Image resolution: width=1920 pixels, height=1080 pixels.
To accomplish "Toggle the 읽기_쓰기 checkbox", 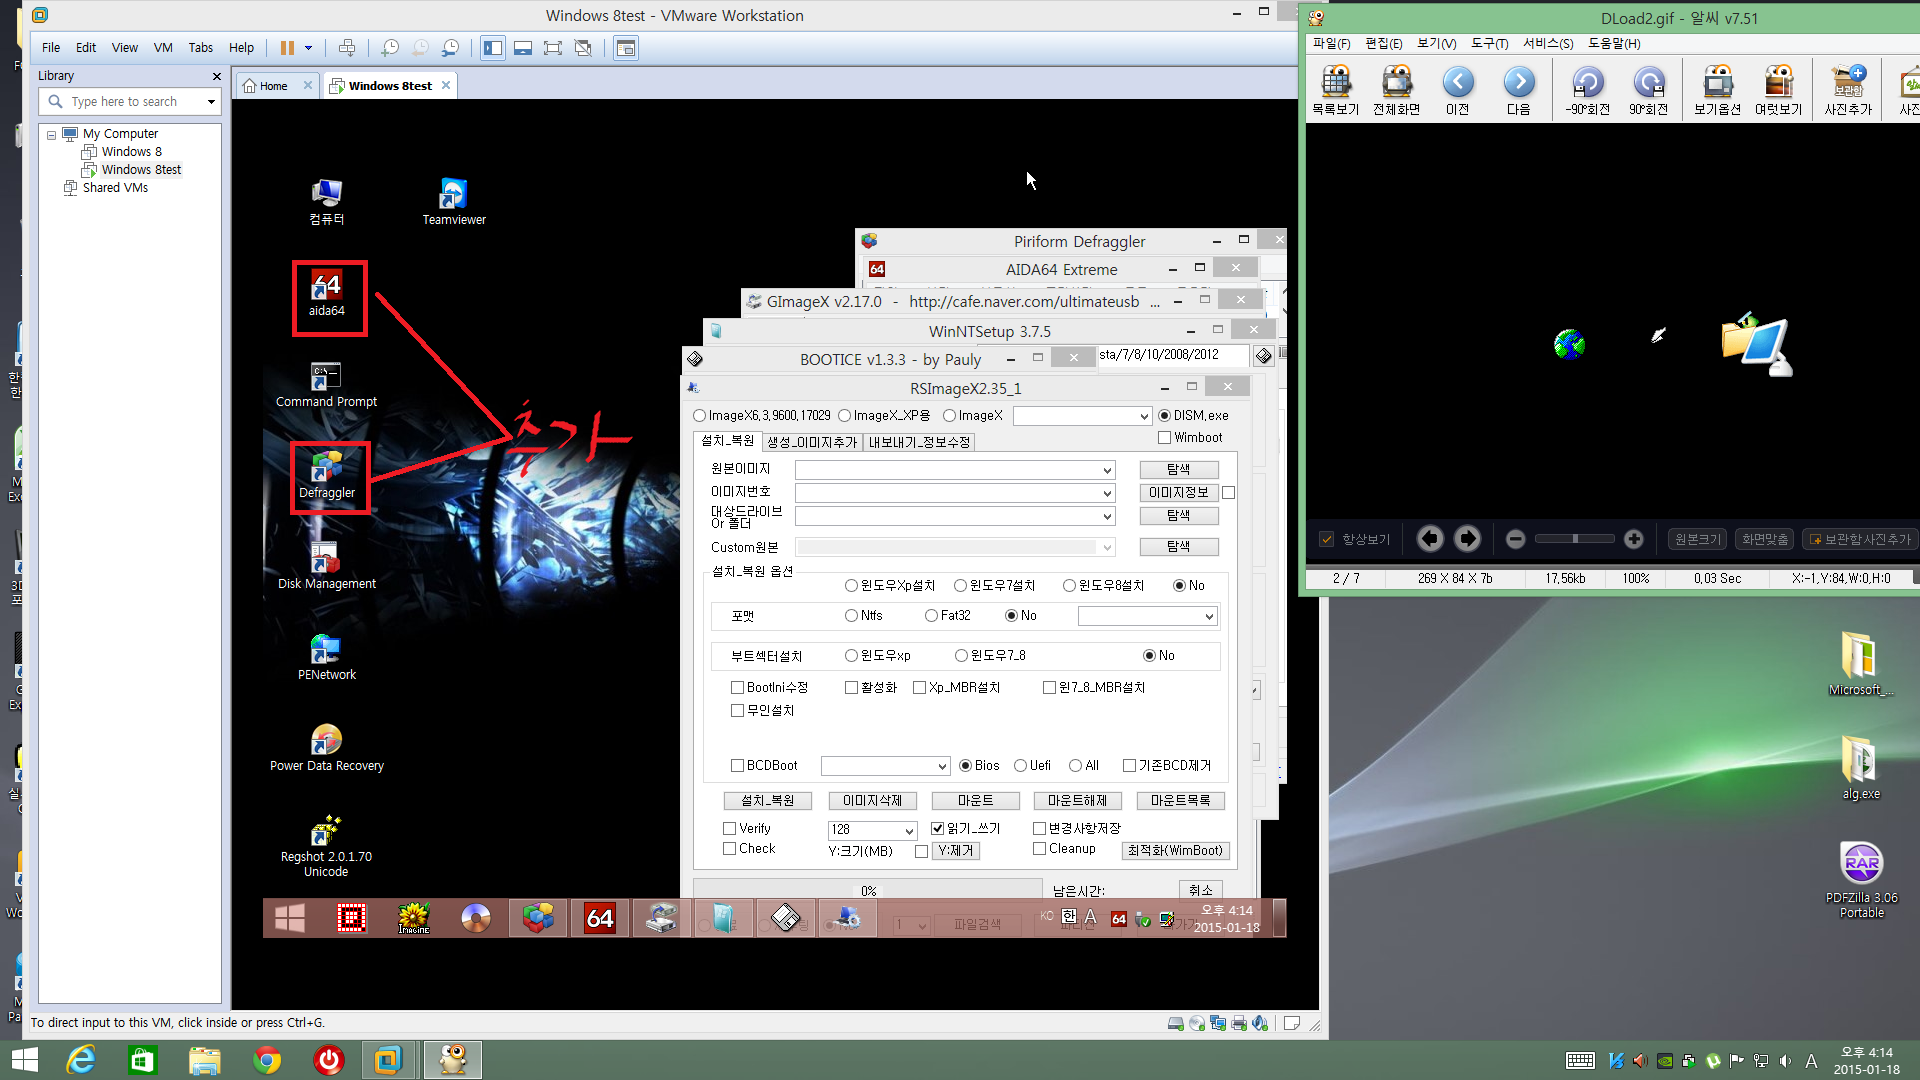I will tap(937, 829).
